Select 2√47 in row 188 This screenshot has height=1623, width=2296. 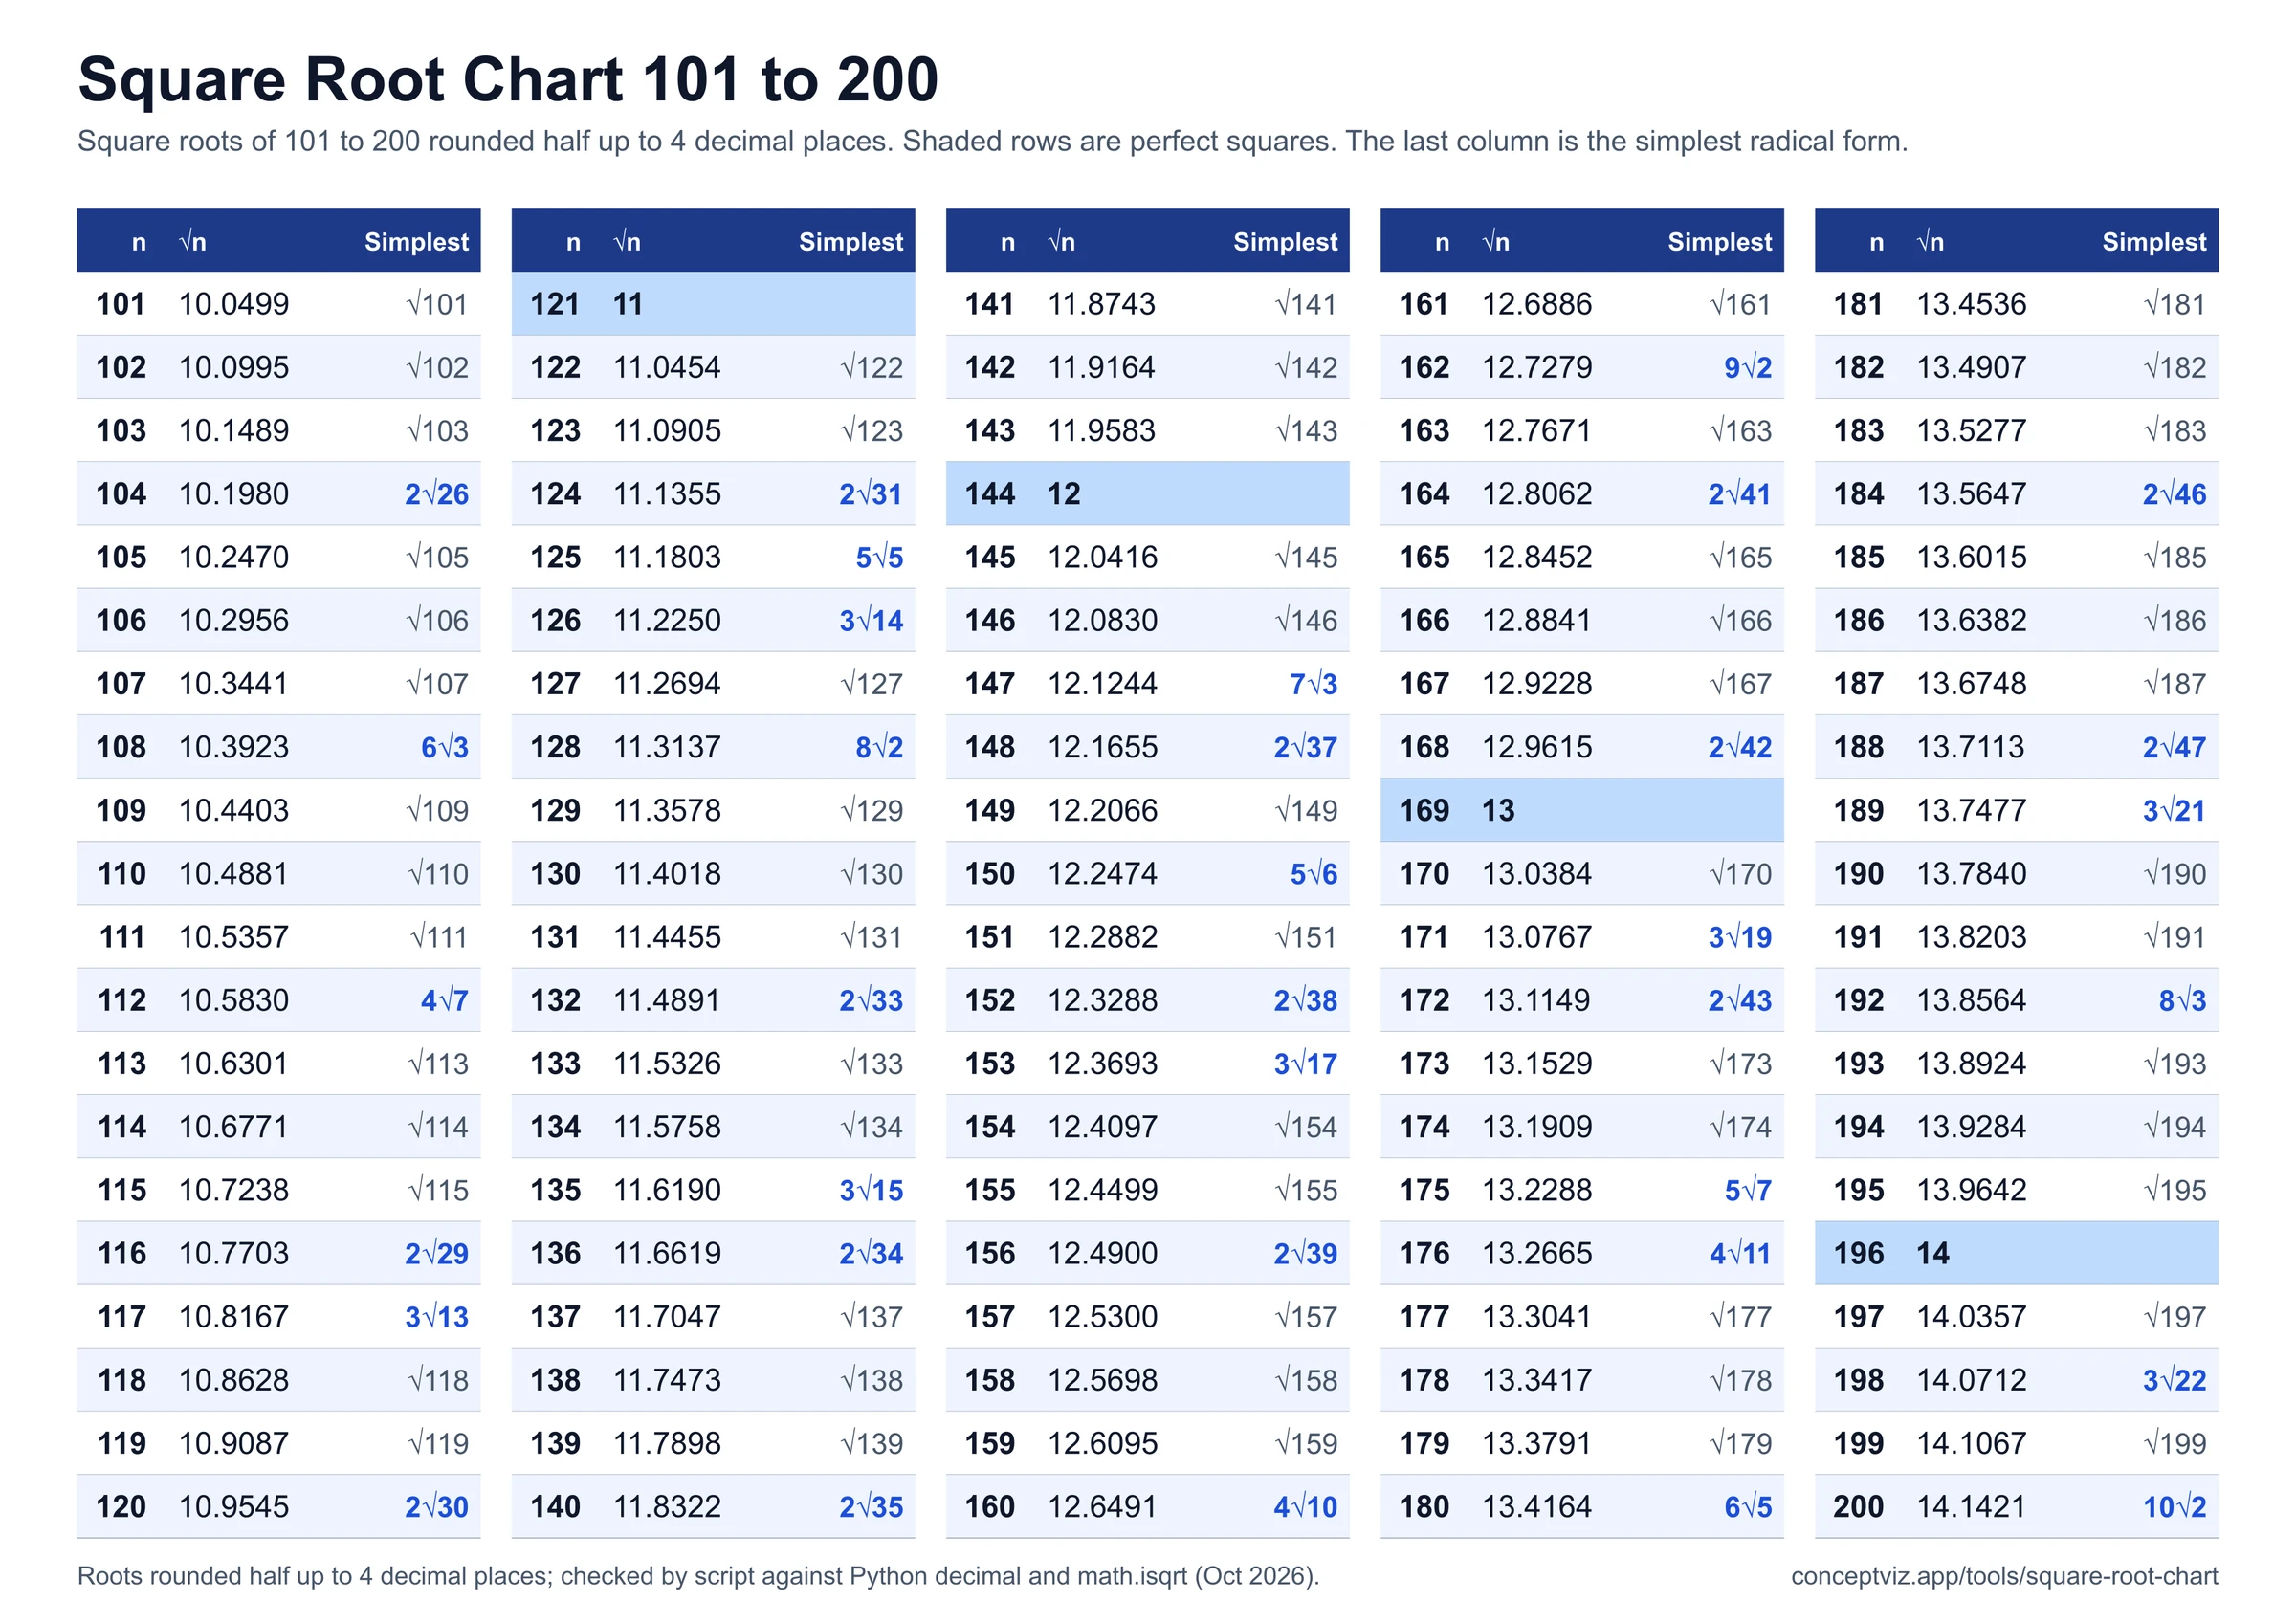2175,747
